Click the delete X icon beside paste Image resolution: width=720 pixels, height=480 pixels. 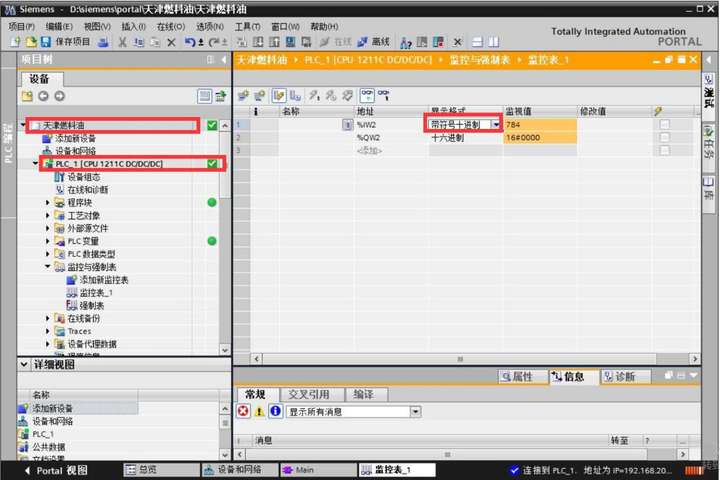(171, 42)
